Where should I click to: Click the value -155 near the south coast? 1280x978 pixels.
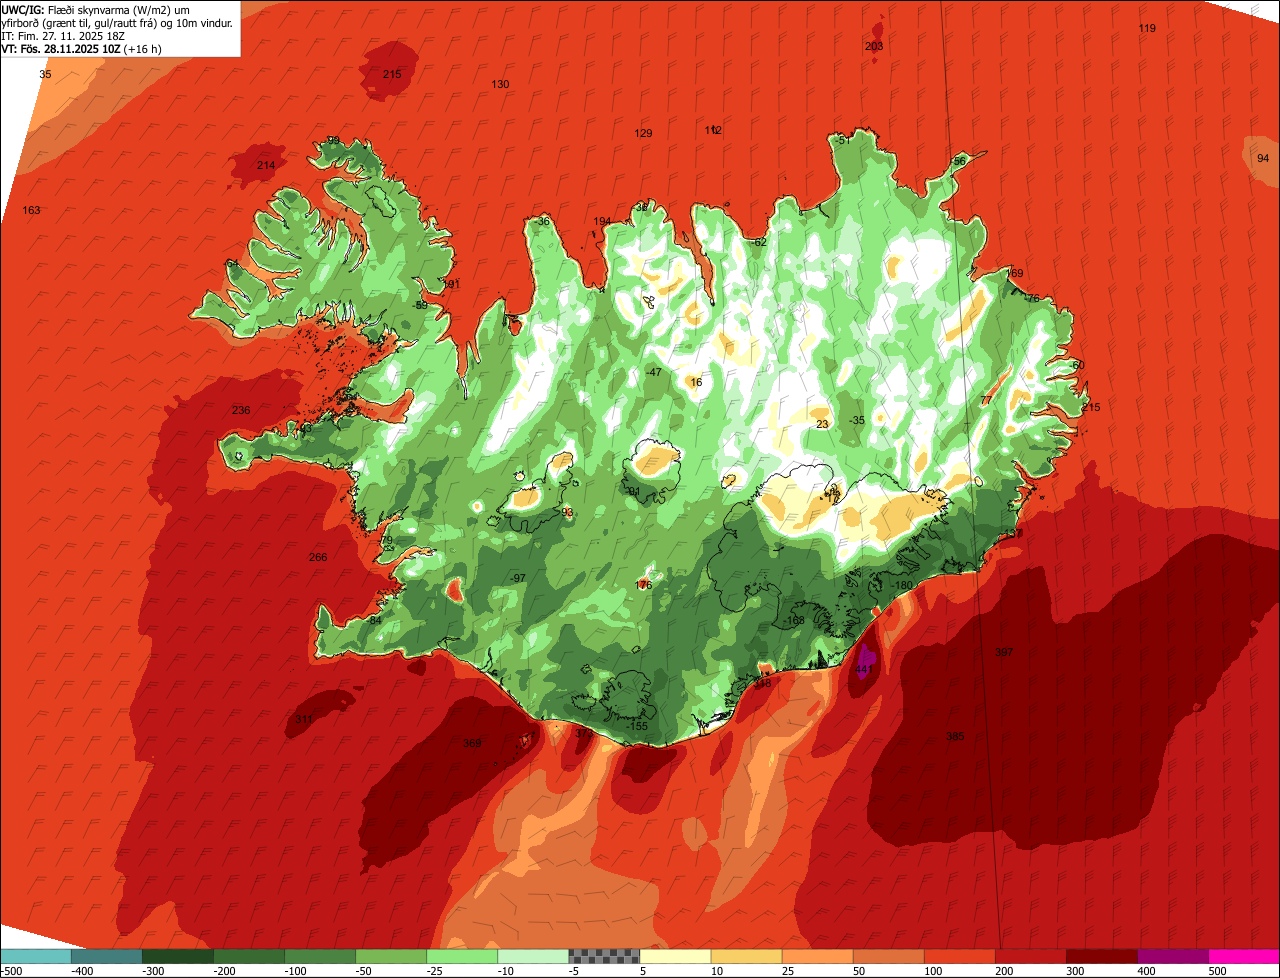click(x=637, y=727)
